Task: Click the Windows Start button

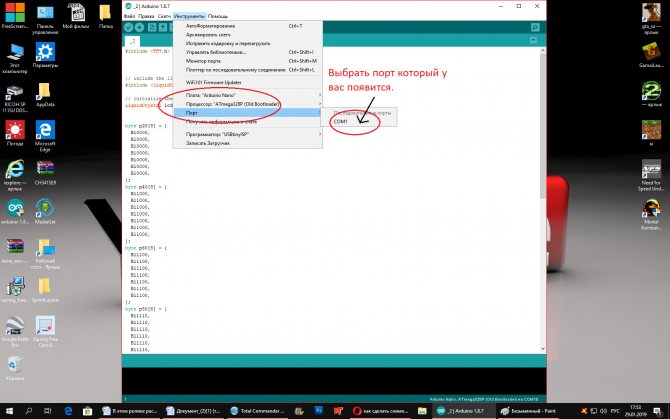Action: (x=8, y=410)
